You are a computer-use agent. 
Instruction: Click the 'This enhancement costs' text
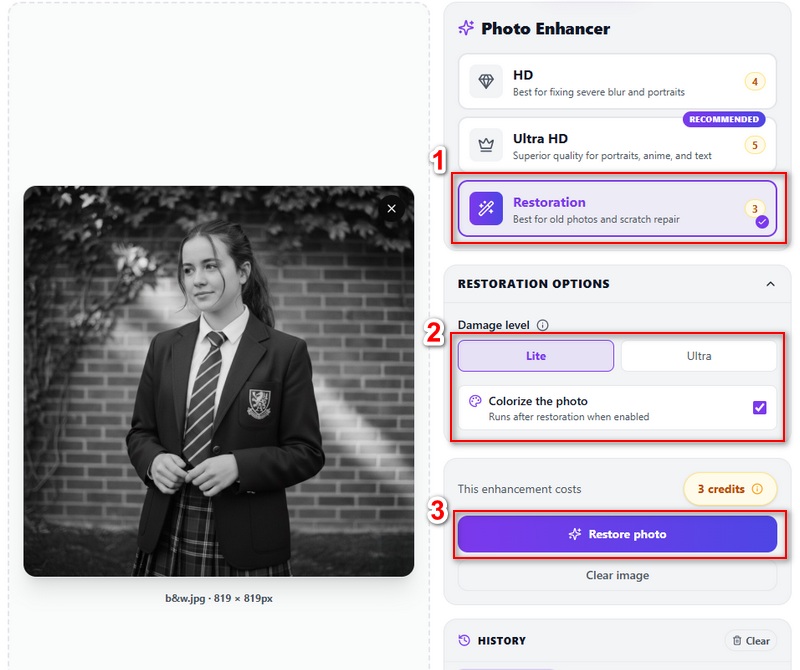(x=519, y=489)
